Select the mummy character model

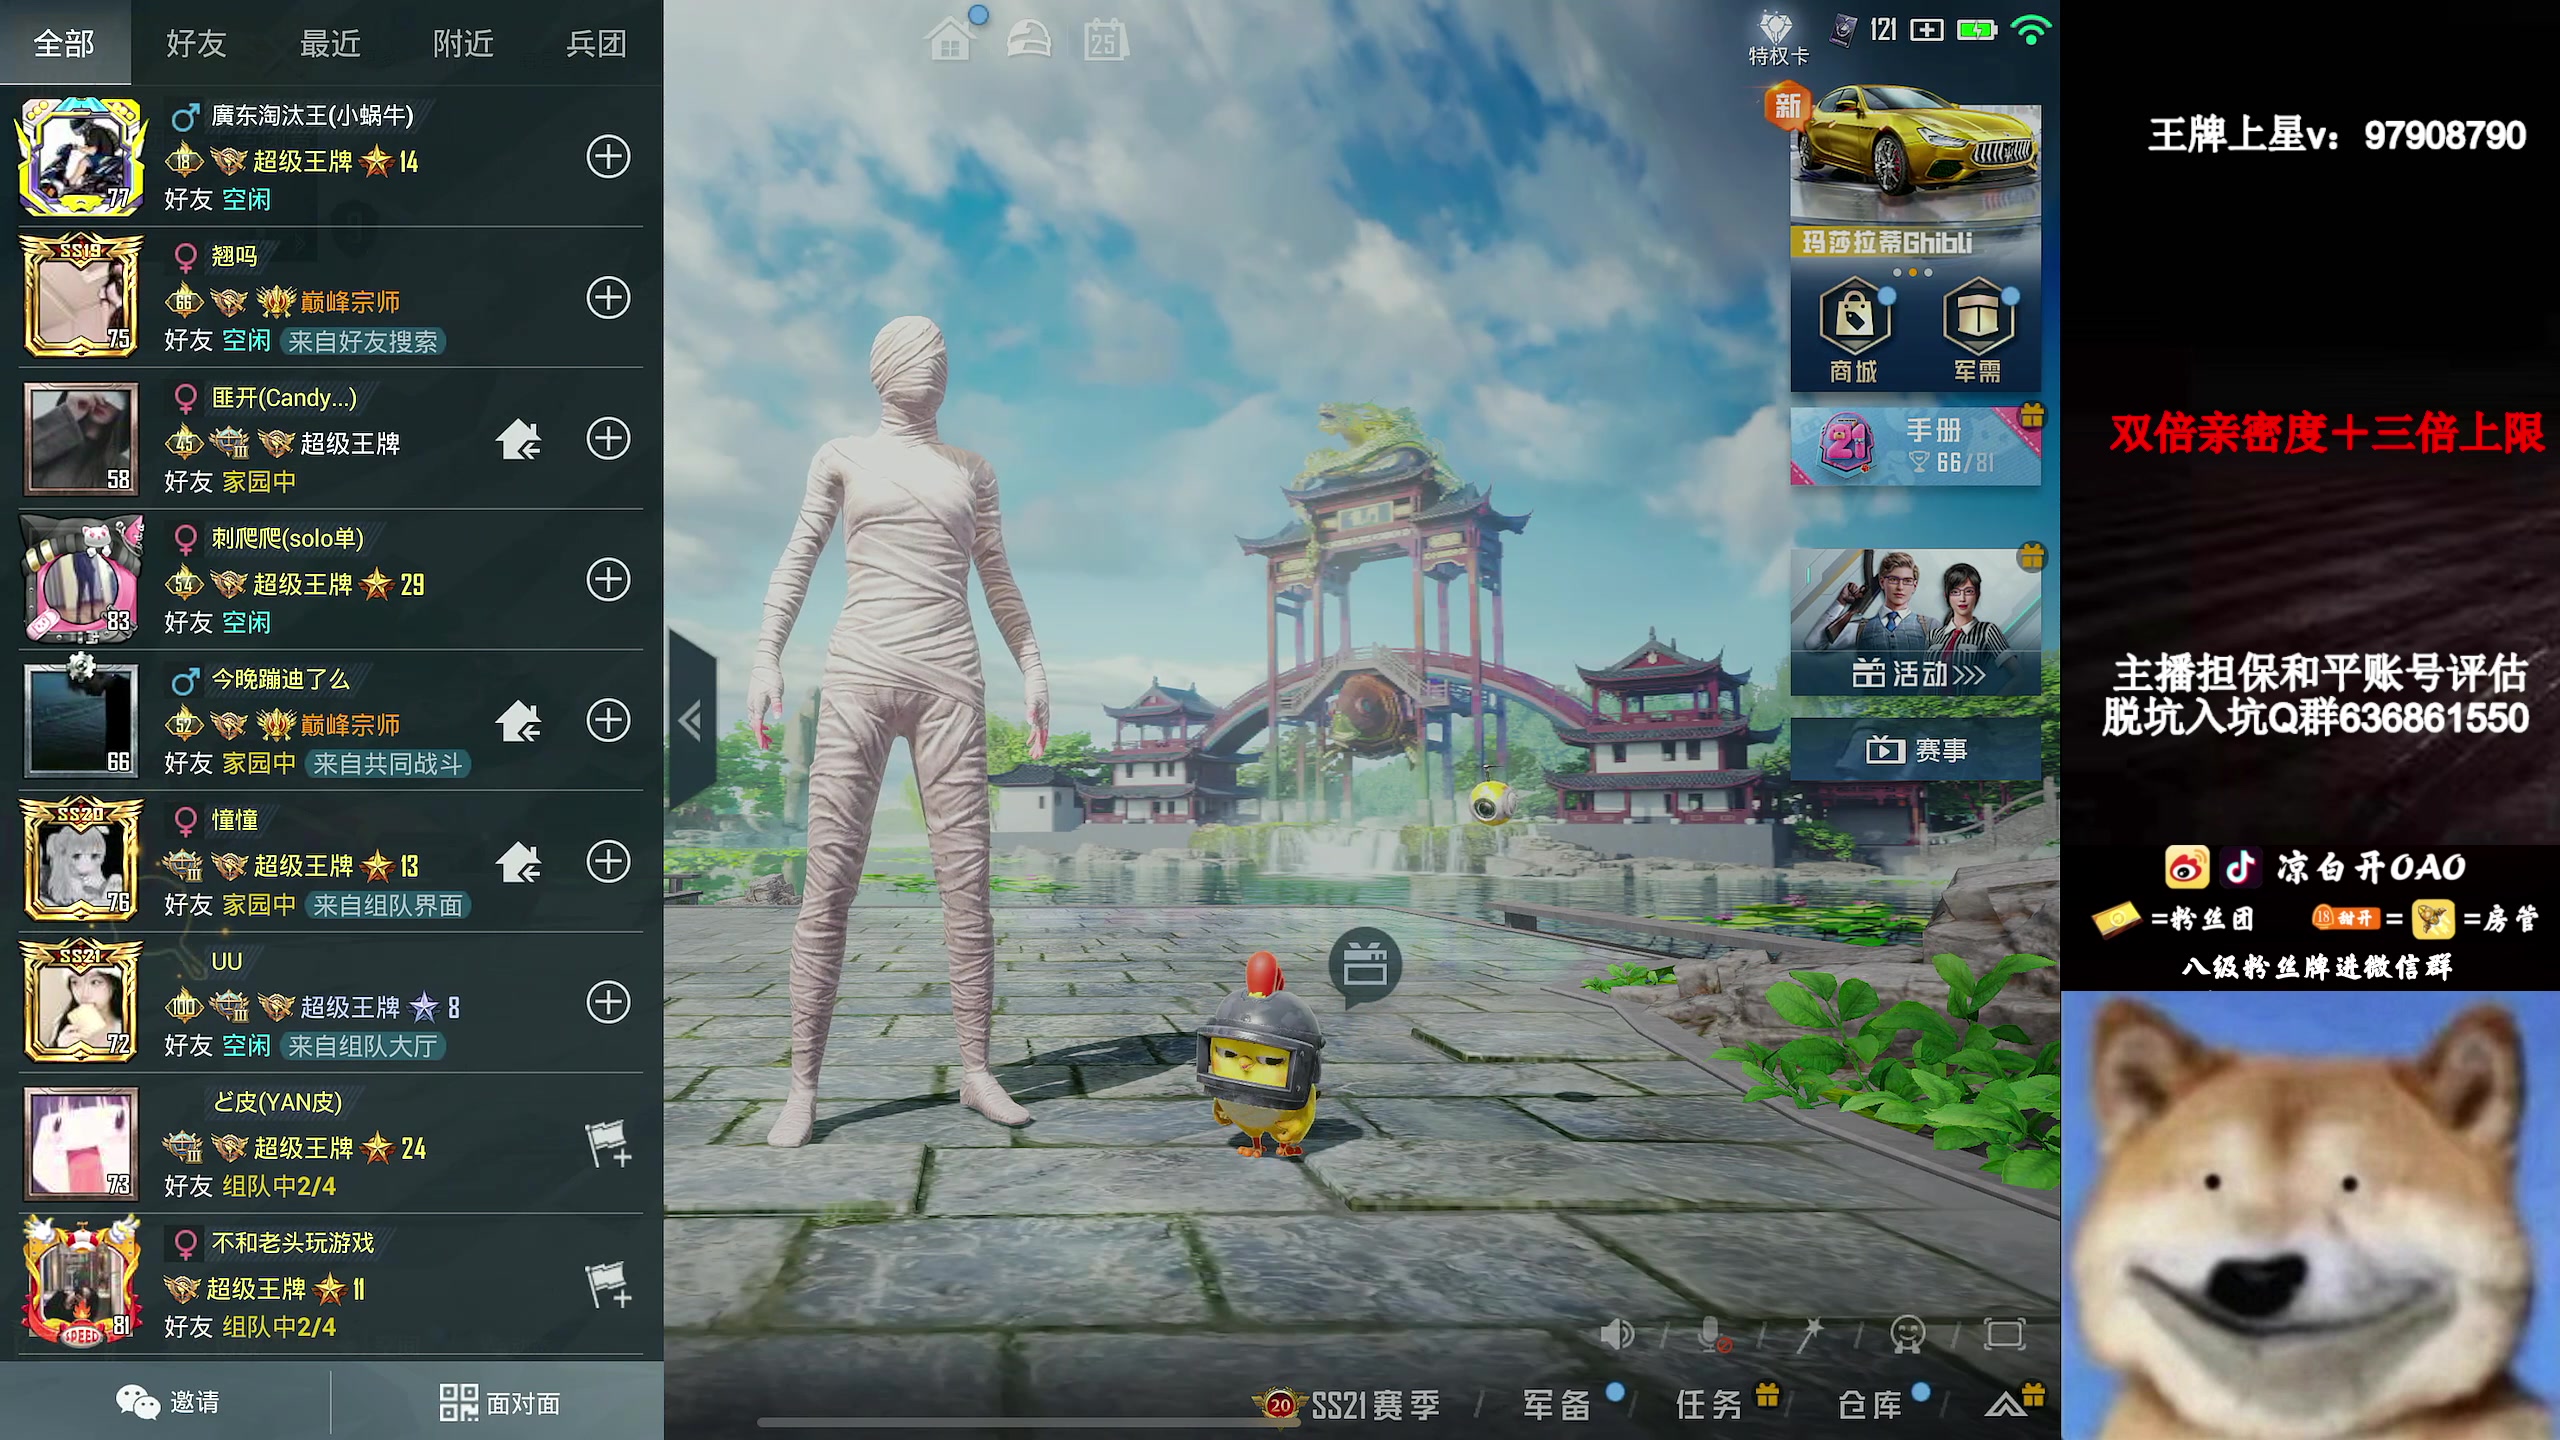905,730
